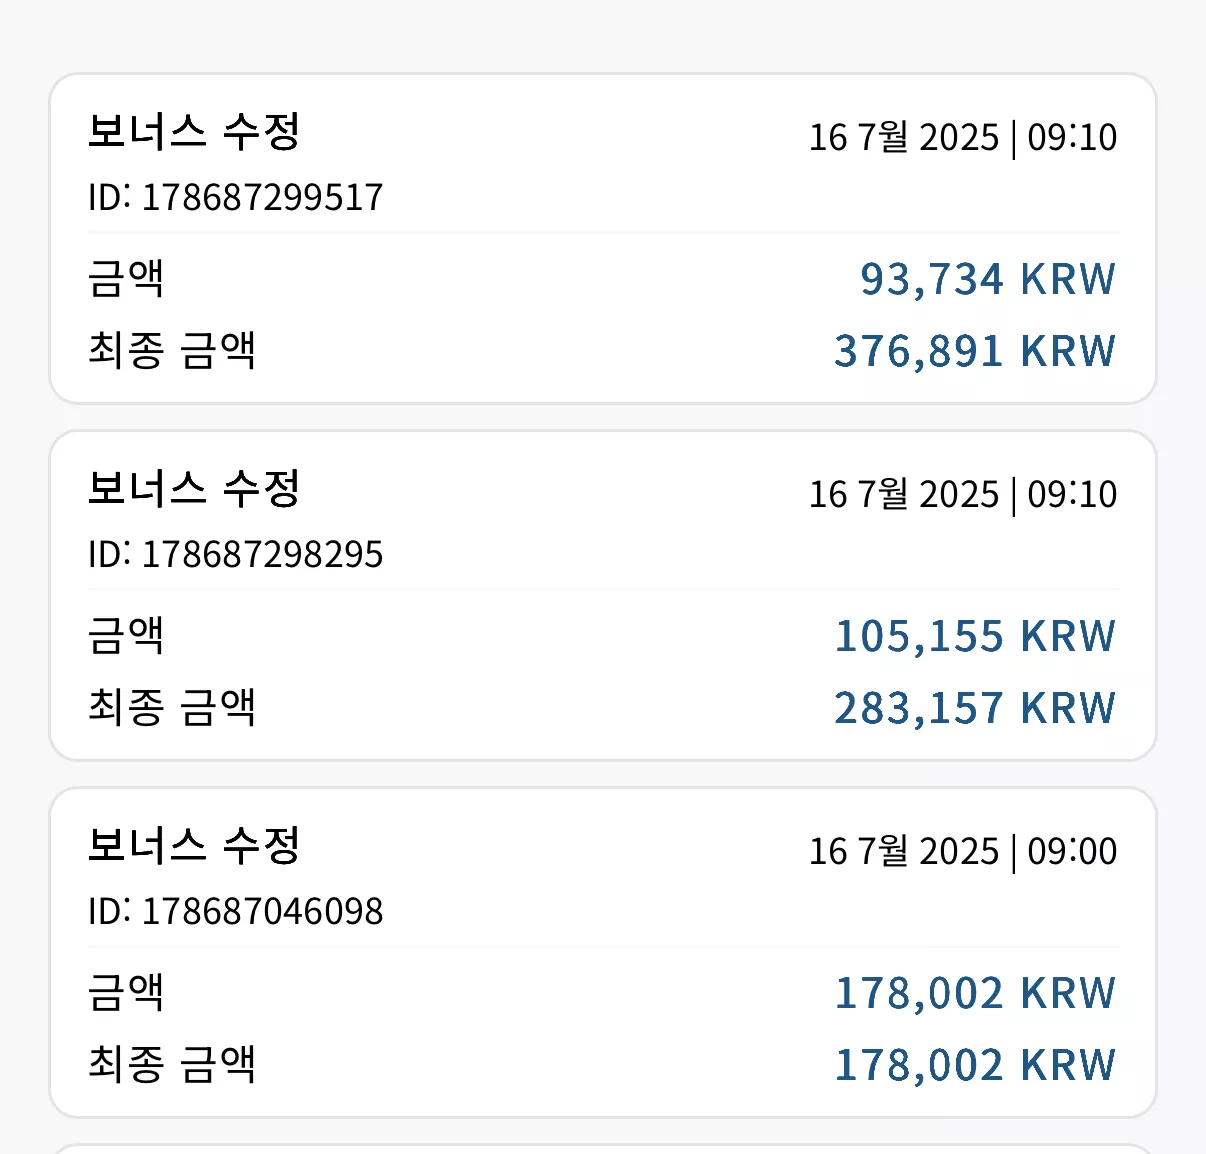Tap the 178,002 KRW 금액 value
1206x1154 pixels.
(x=975, y=993)
